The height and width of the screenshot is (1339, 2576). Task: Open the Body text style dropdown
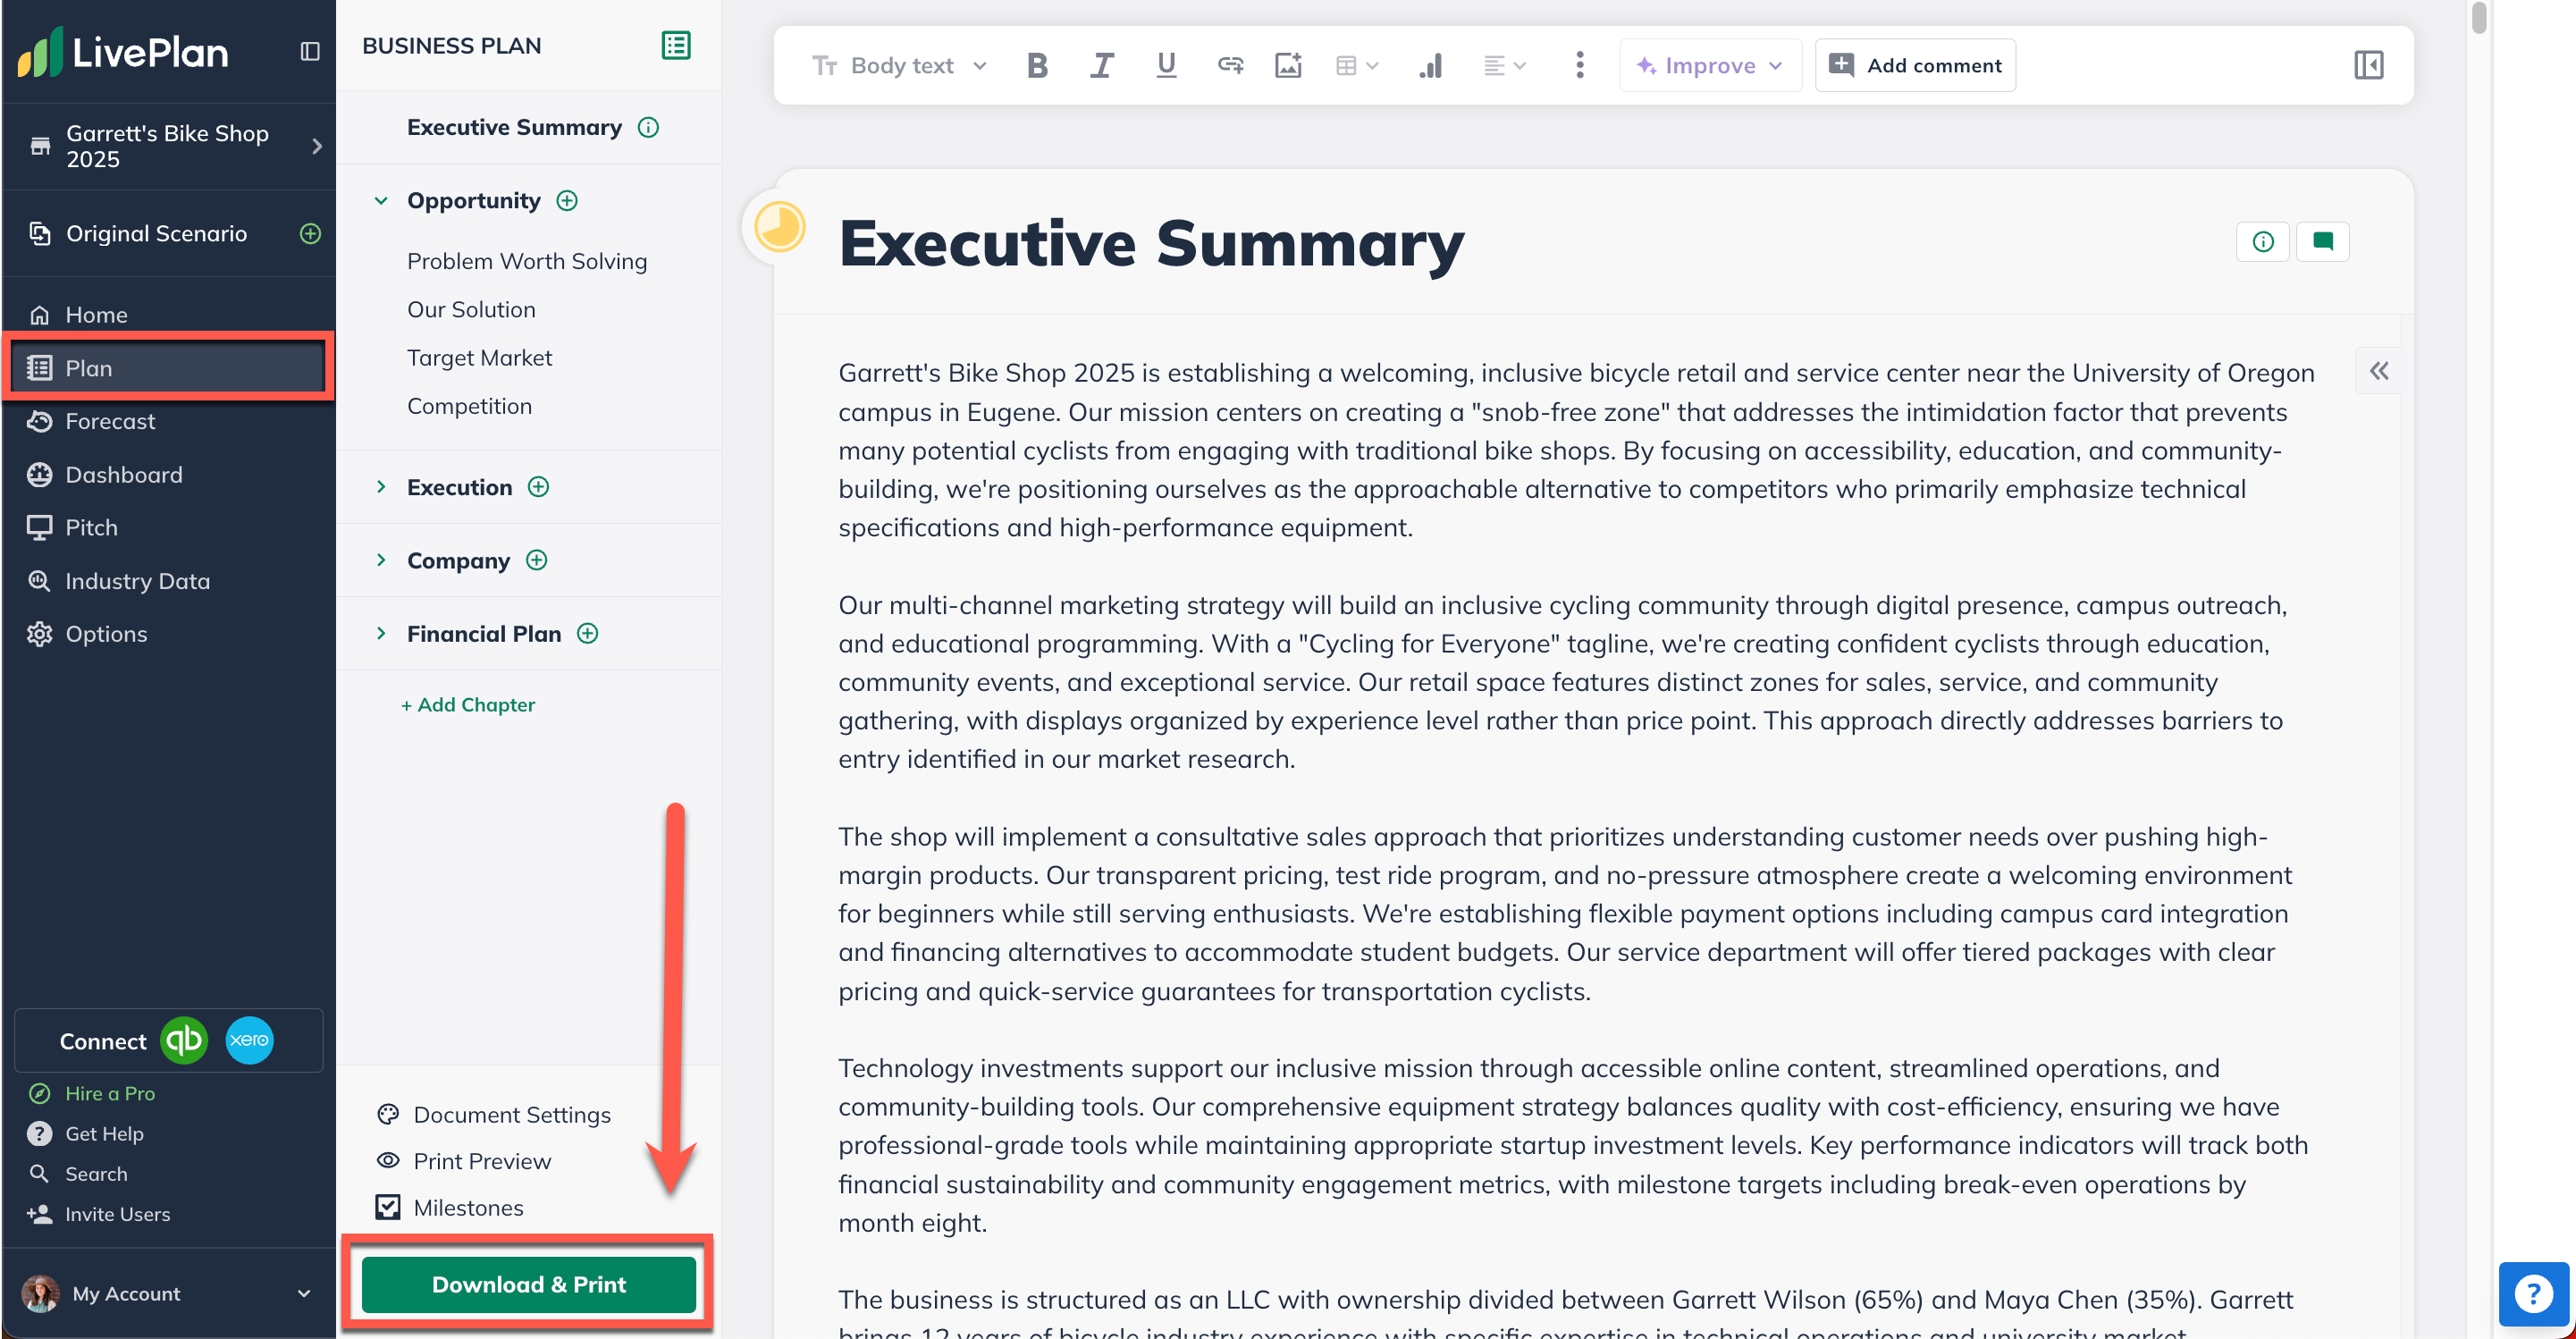point(899,65)
